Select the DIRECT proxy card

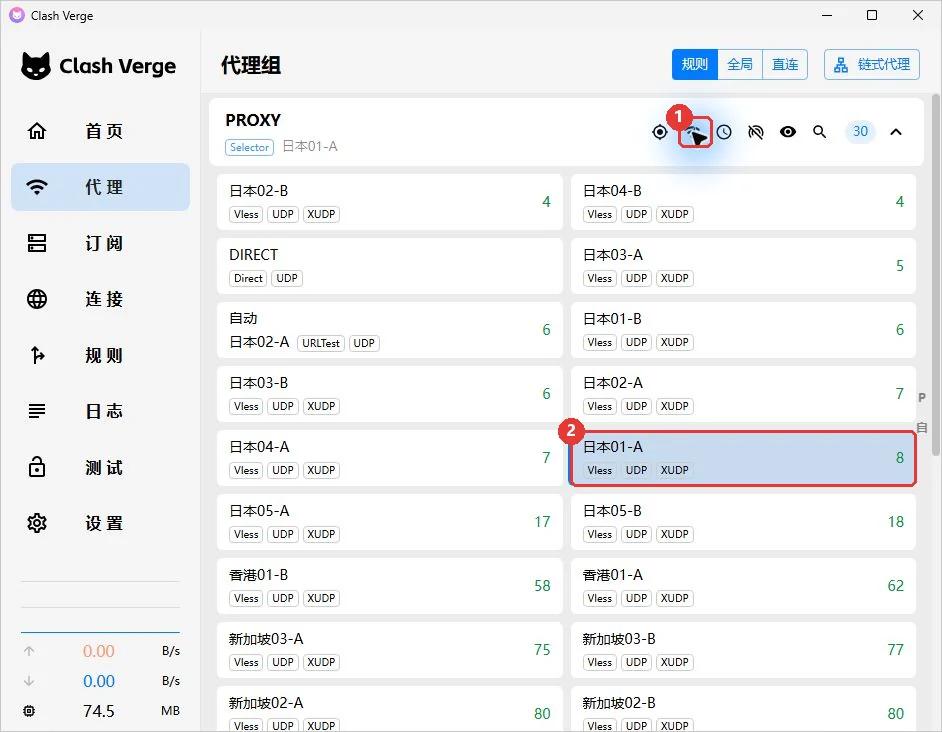point(389,266)
